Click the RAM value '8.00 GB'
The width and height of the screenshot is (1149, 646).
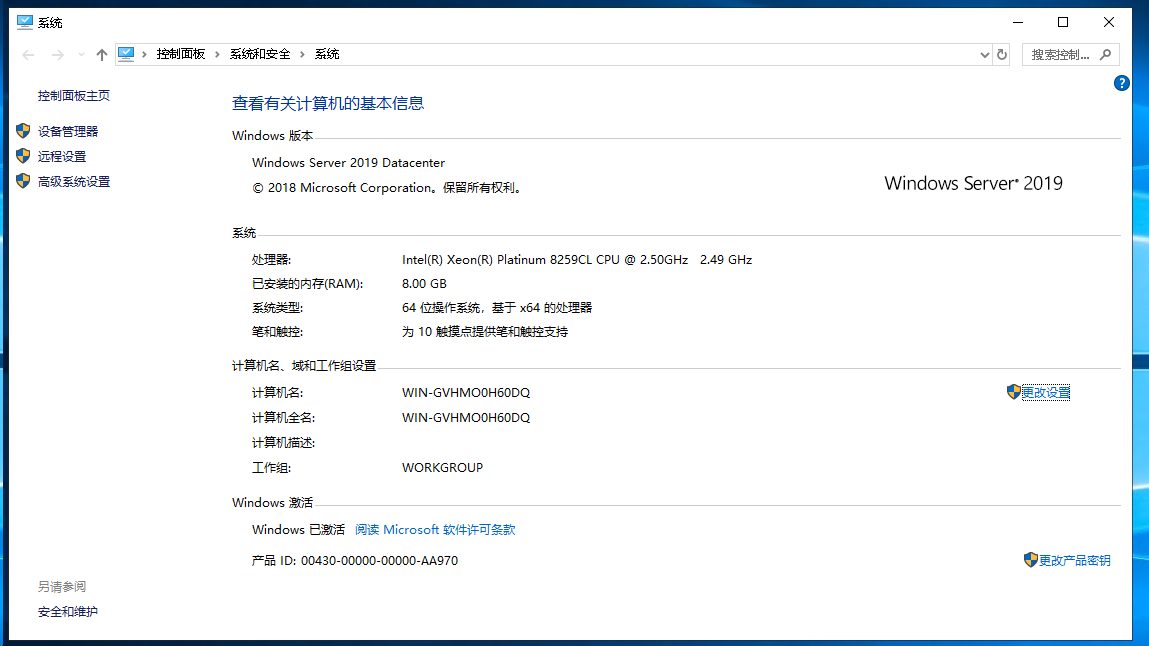pyautogui.click(x=424, y=283)
